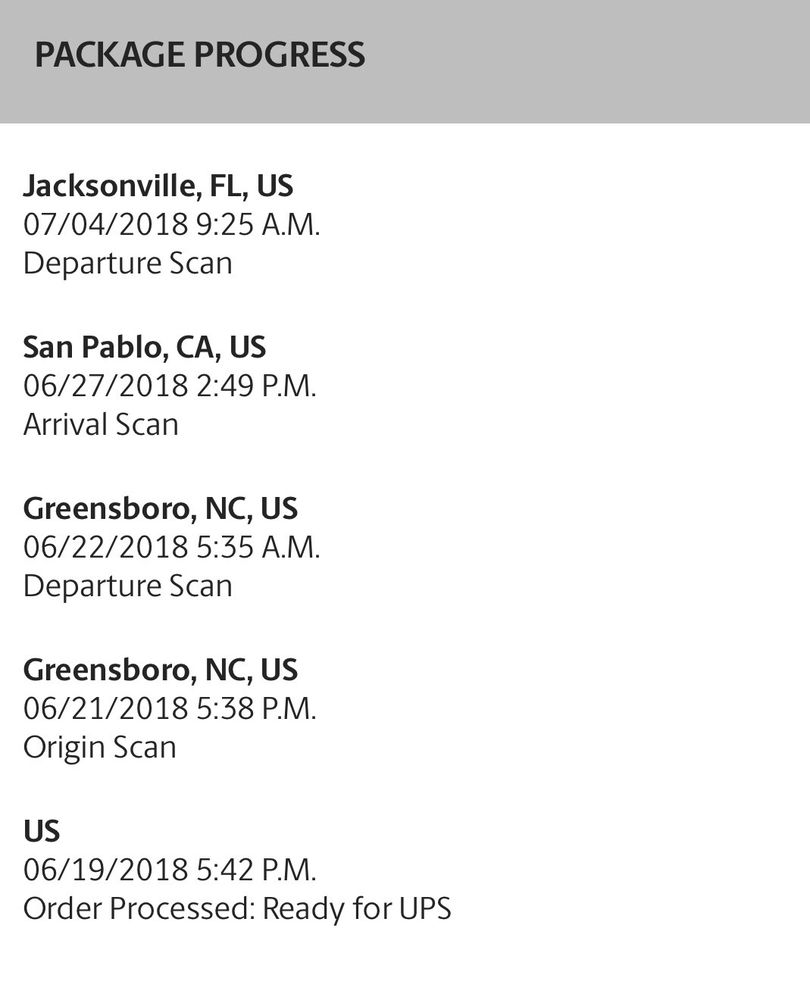Click the 06/22/2018 date
Image resolution: width=810 pixels, height=1000 pixels.
coord(105,547)
